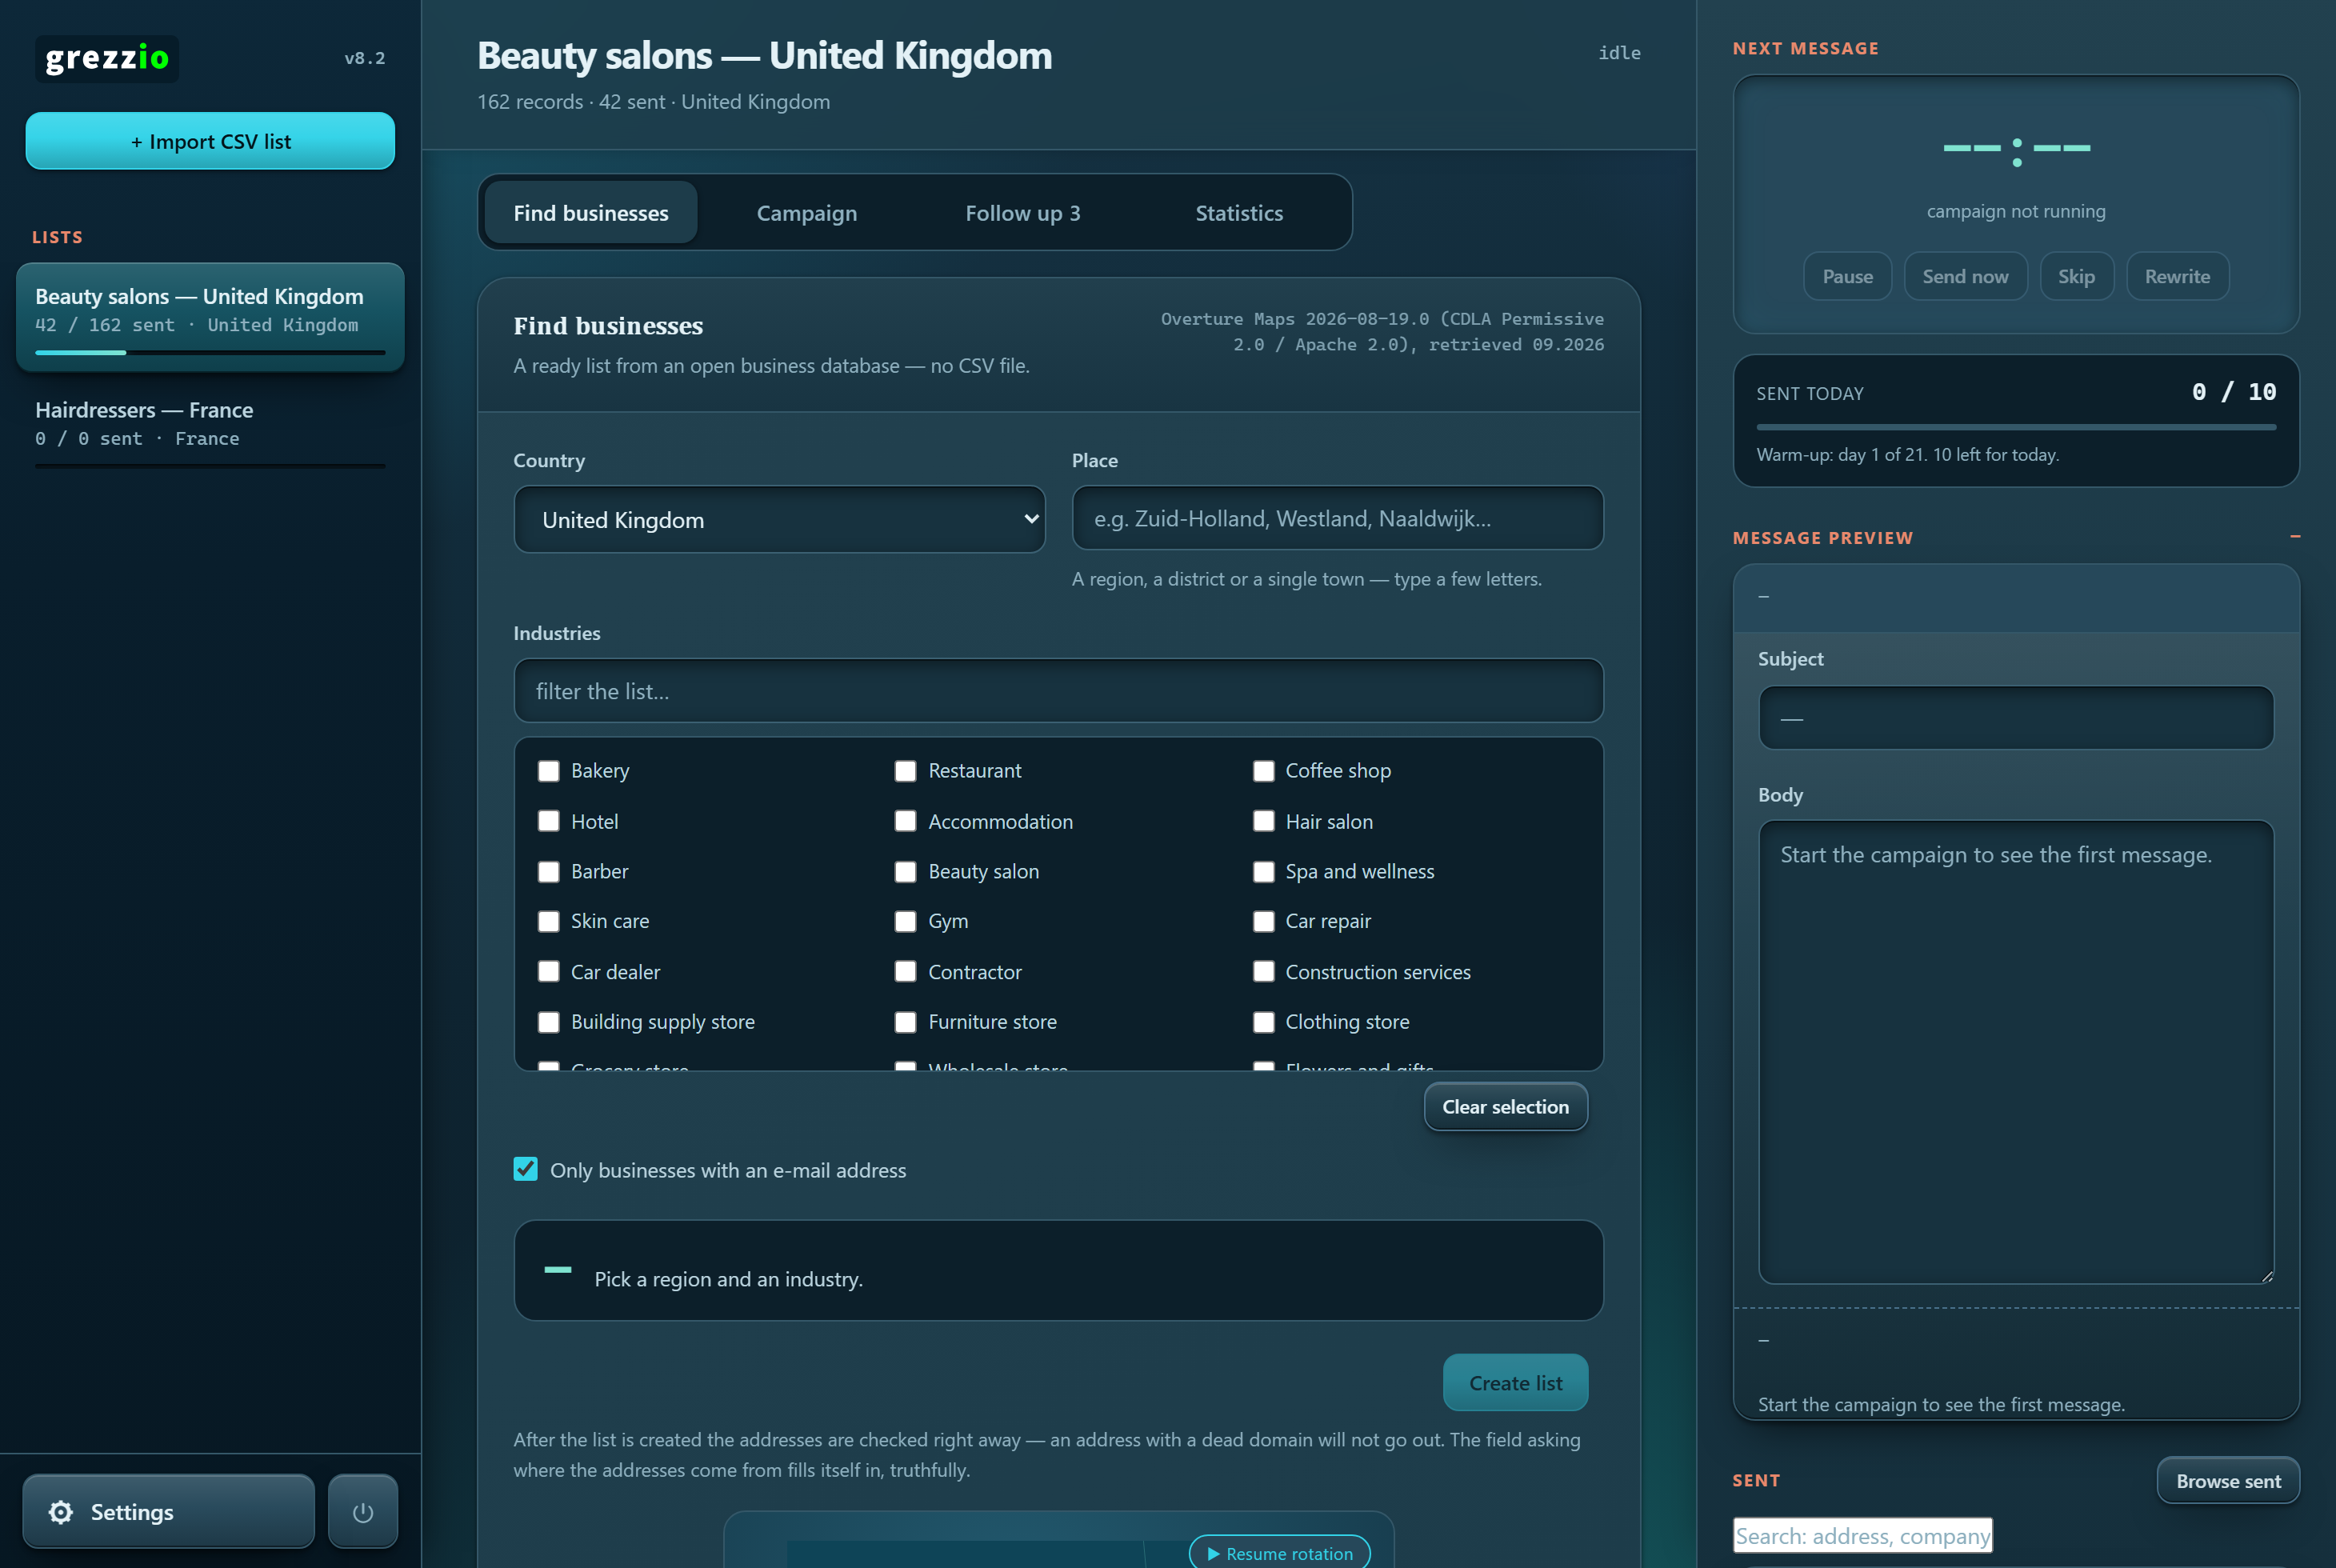This screenshot has height=1568, width=2336.
Task: Tick the Bakery checkbox
Action: (x=548, y=771)
